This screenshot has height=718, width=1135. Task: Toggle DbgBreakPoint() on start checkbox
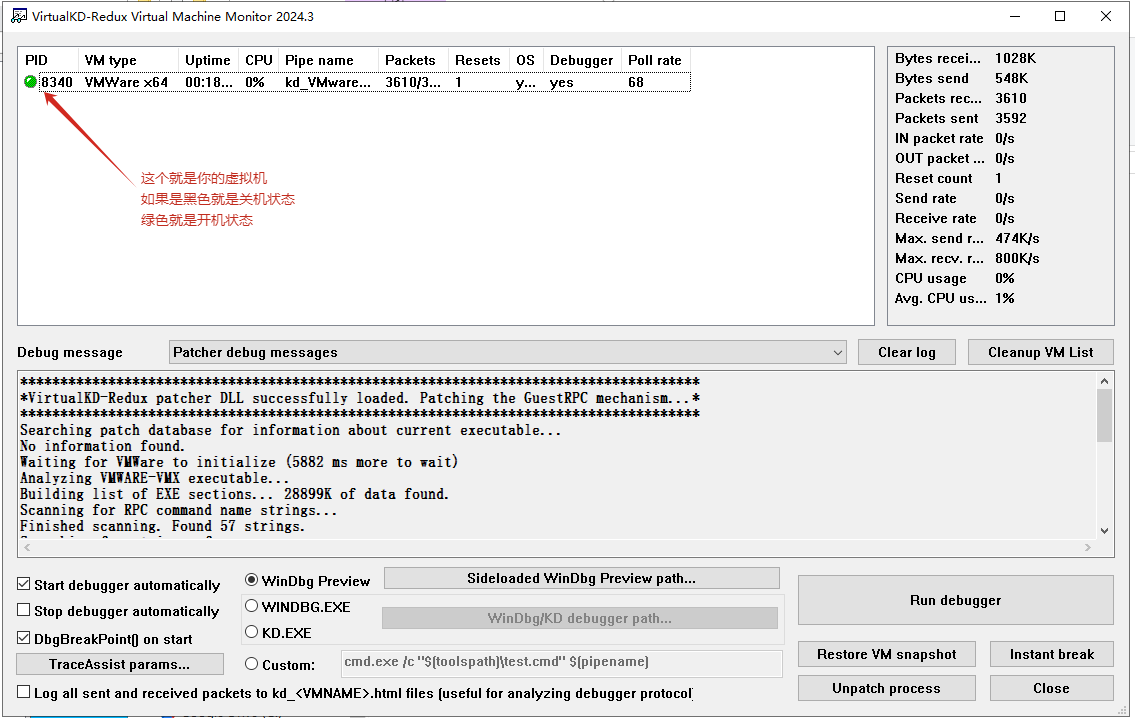[24, 638]
